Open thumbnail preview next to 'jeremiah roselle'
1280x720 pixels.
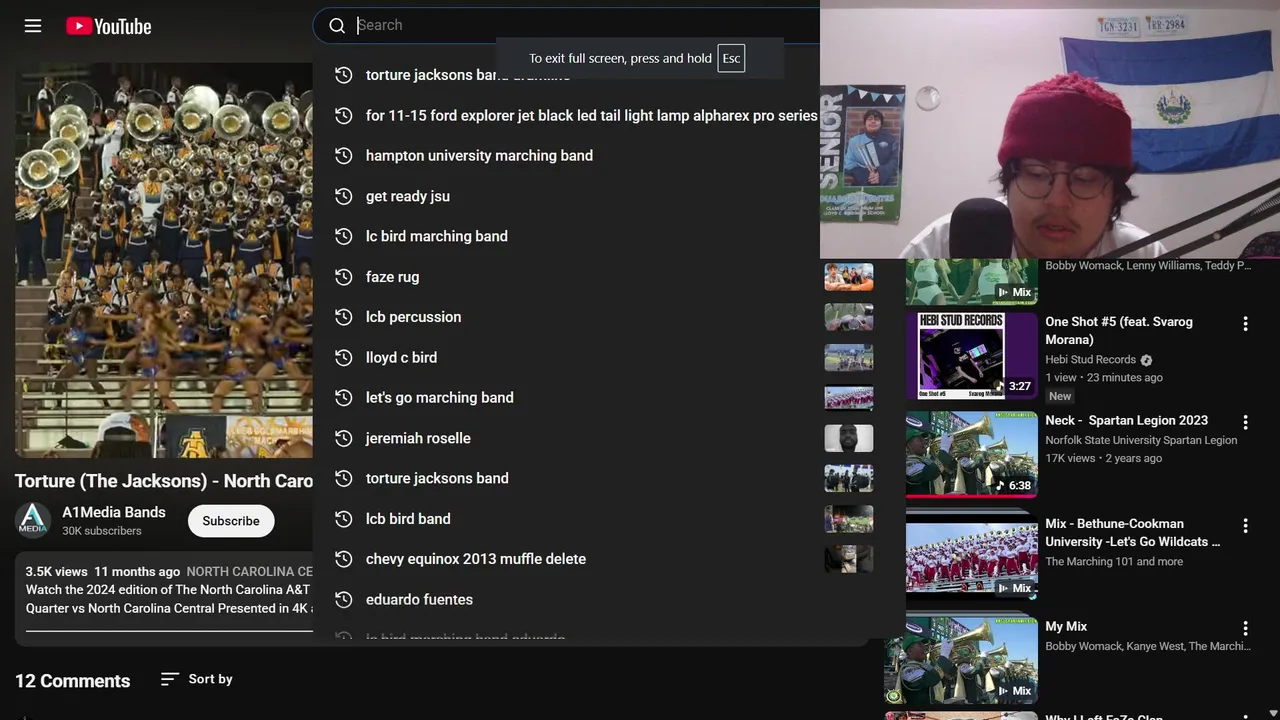coord(849,438)
